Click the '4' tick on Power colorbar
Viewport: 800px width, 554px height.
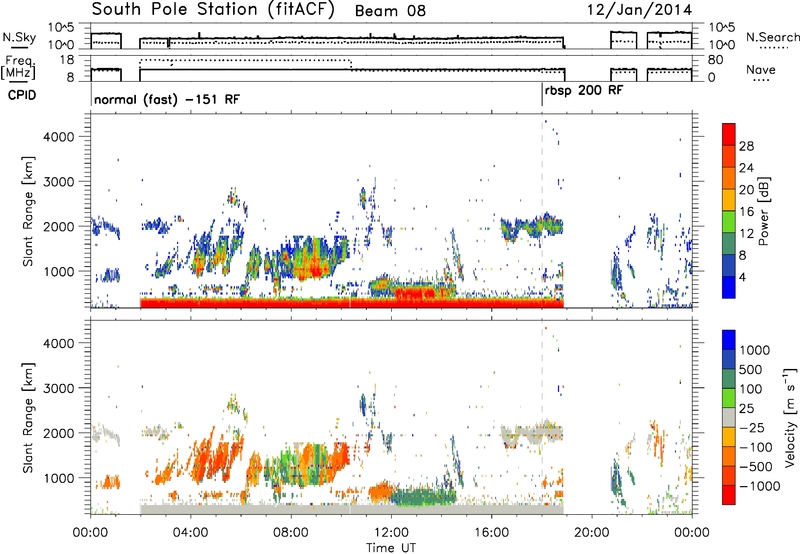pos(743,278)
